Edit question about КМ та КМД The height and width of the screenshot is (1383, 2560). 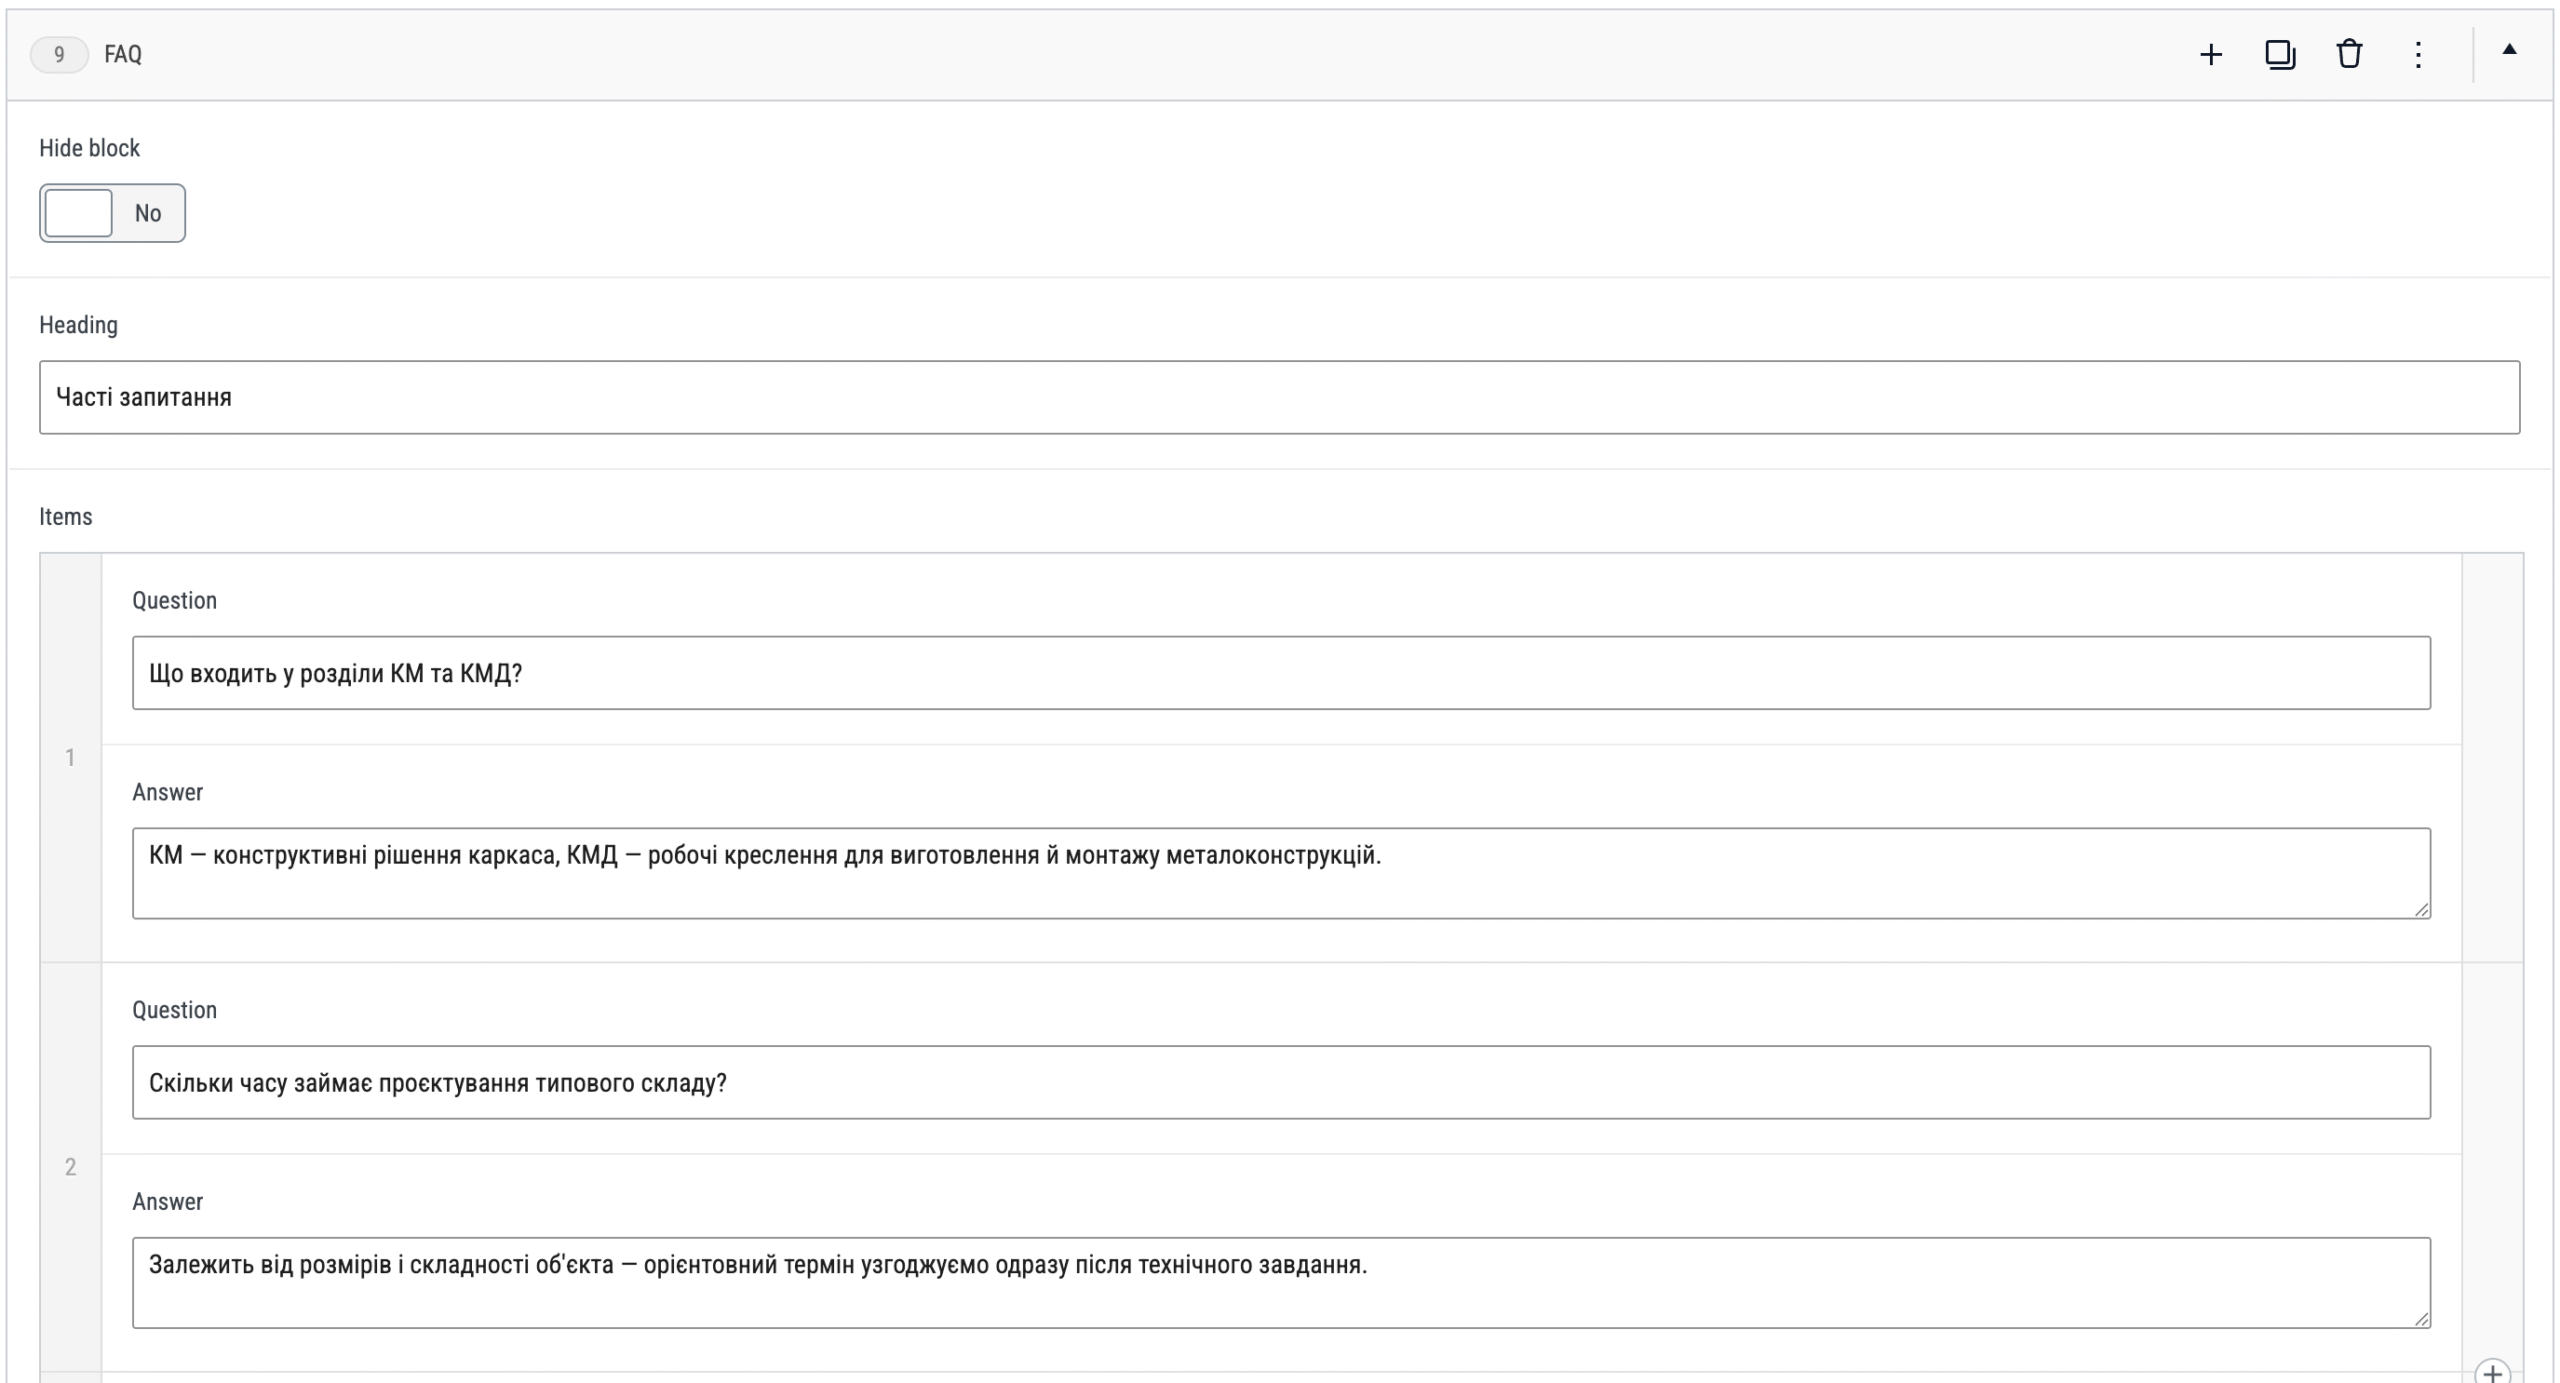point(1281,673)
